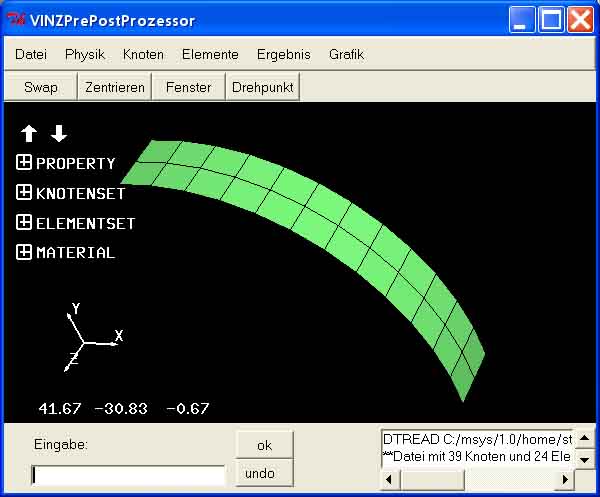This screenshot has height=497, width=600.
Task: Click the log scroll up arrow
Action: pyautogui.click(x=584, y=438)
